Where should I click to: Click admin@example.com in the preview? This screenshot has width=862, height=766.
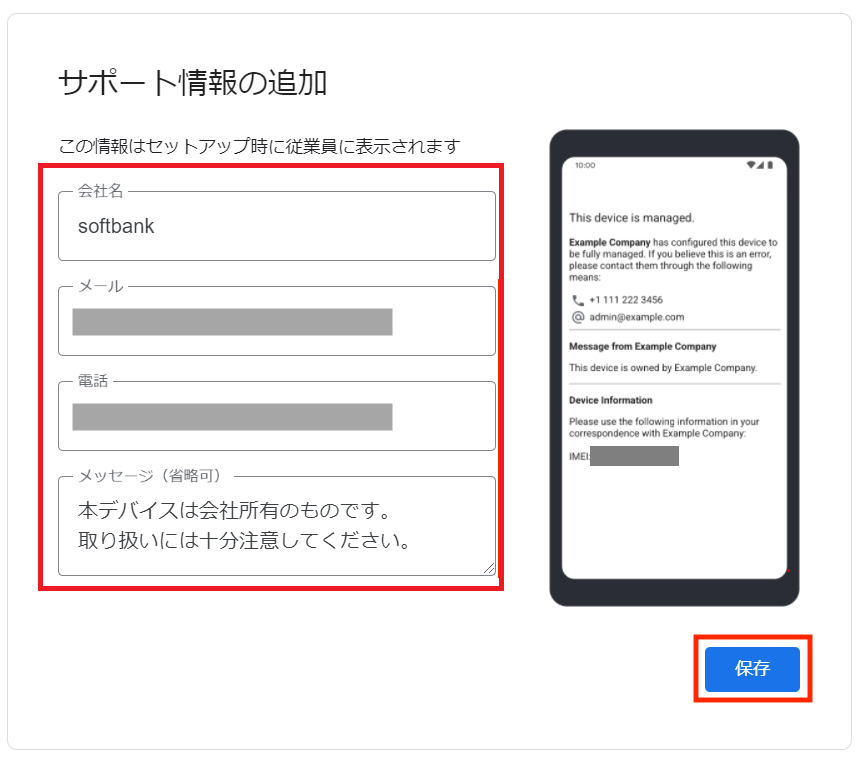coord(637,317)
